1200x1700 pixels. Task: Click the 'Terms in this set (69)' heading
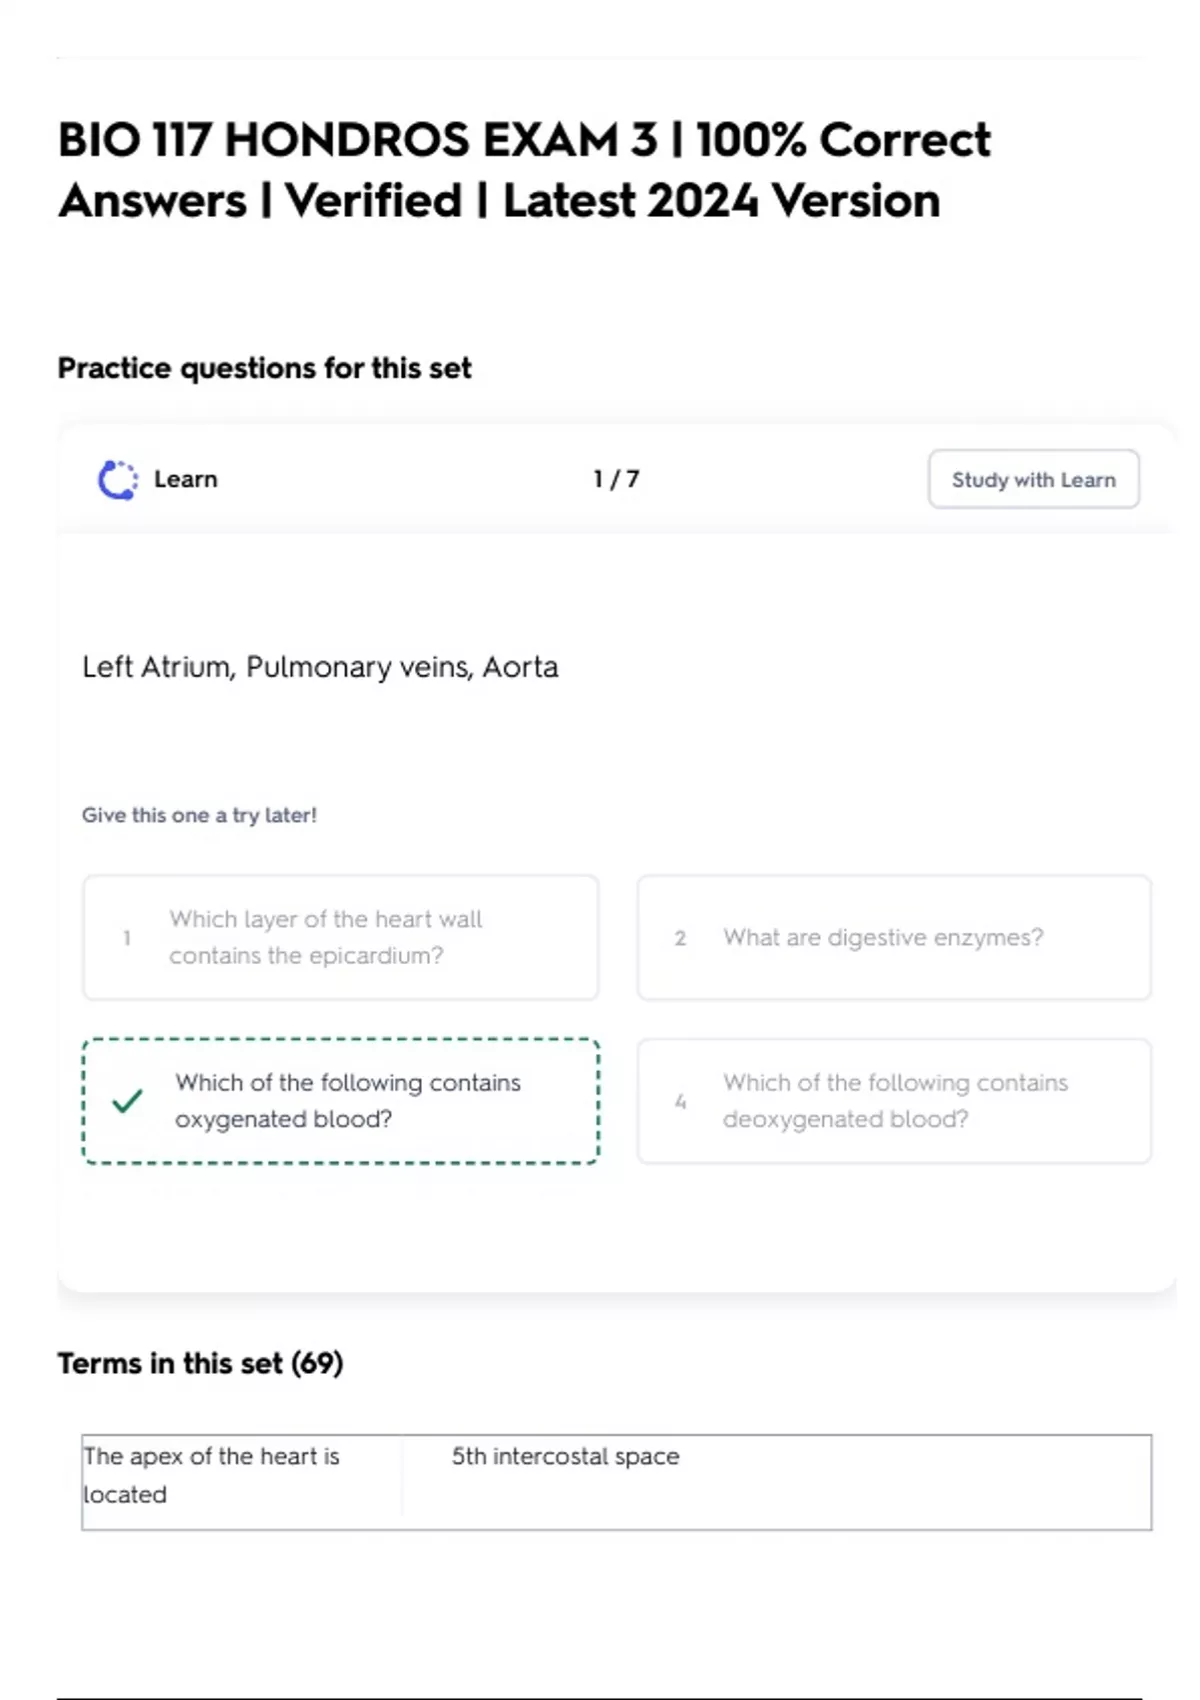200,1363
